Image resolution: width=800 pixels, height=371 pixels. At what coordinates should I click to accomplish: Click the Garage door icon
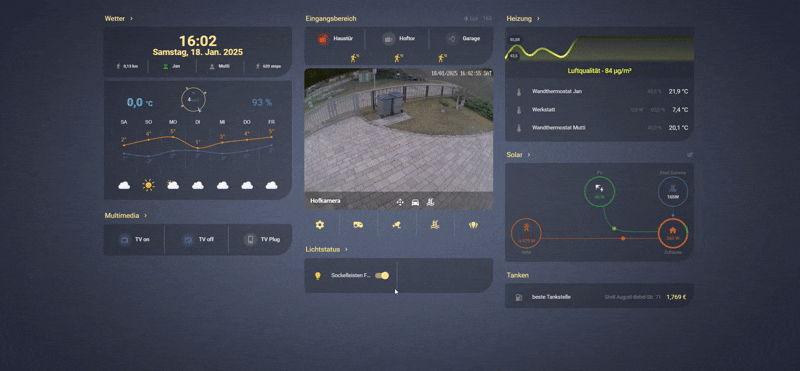point(452,38)
